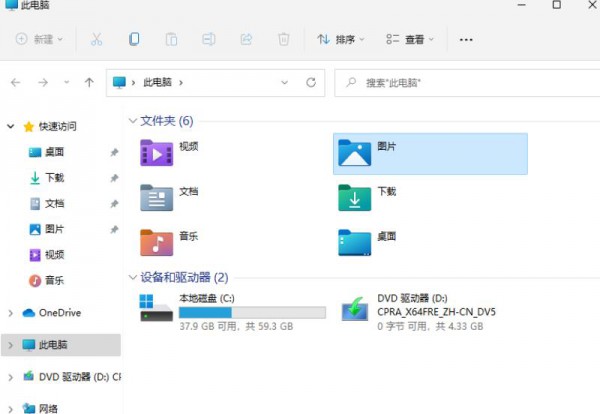Collapse the 文件夹 section group
Viewport: 600px width, 414px height.
[133, 121]
